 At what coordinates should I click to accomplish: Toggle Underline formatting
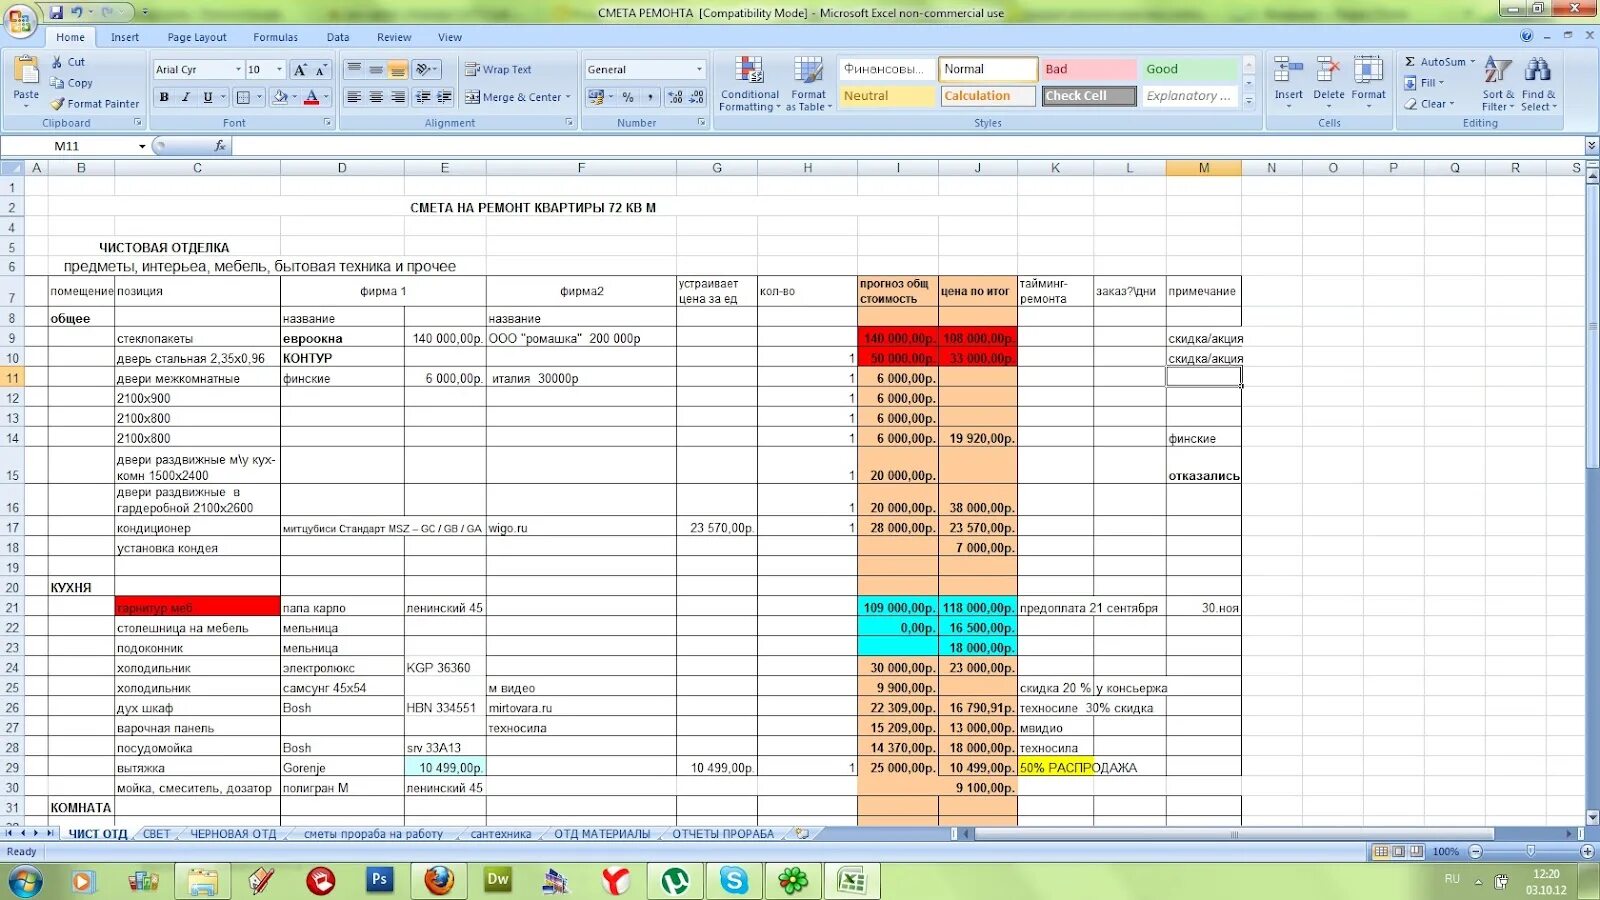(x=208, y=97)
